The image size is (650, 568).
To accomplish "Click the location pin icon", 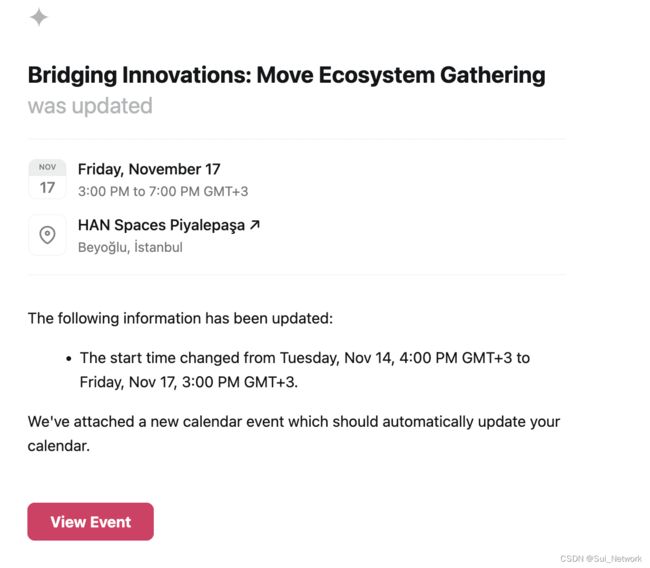I will [x=47, y=235].
